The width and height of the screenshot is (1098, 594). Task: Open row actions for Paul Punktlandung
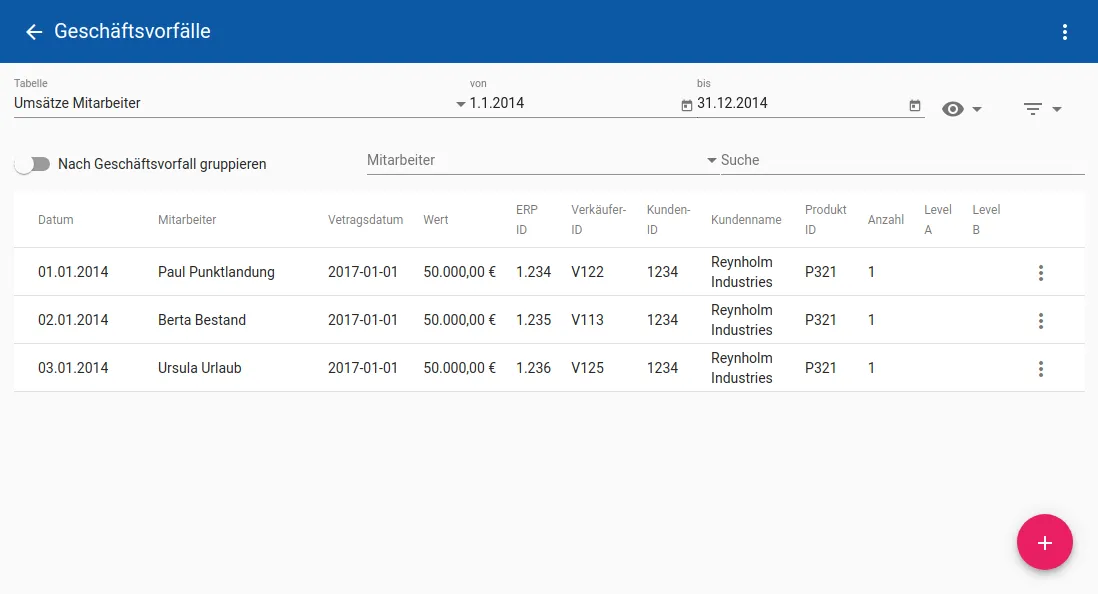point(1041,271)
